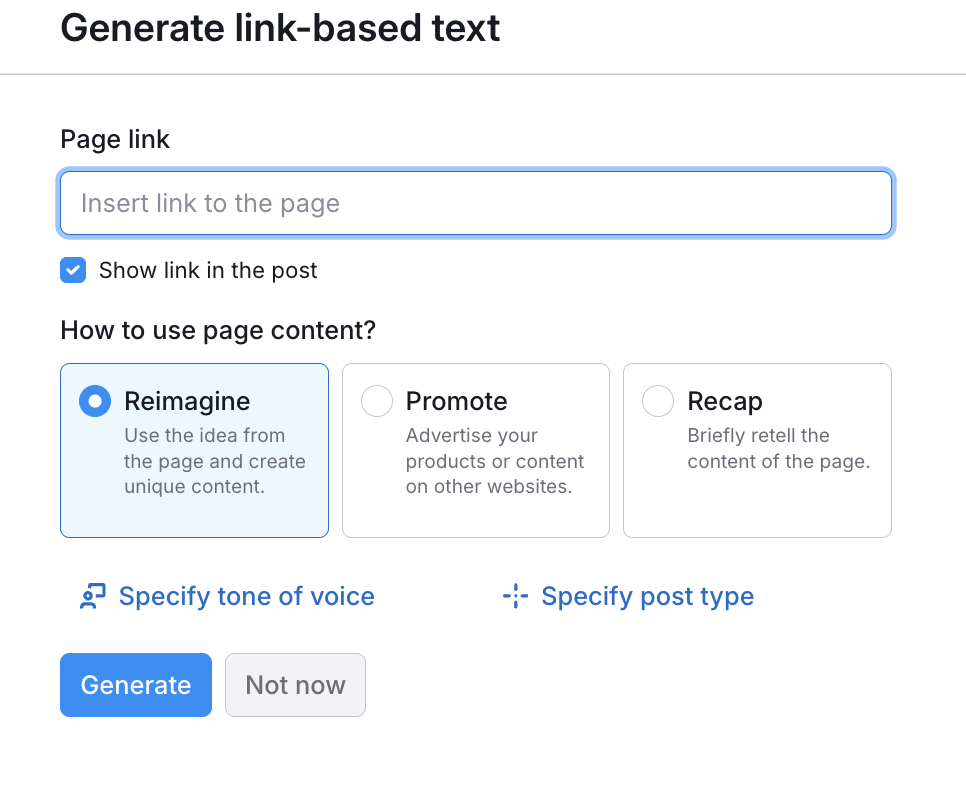The height and width of the screenshot is (806, 966).
Task: Click the Promote radio circle
Action: [x=376, y=401]
